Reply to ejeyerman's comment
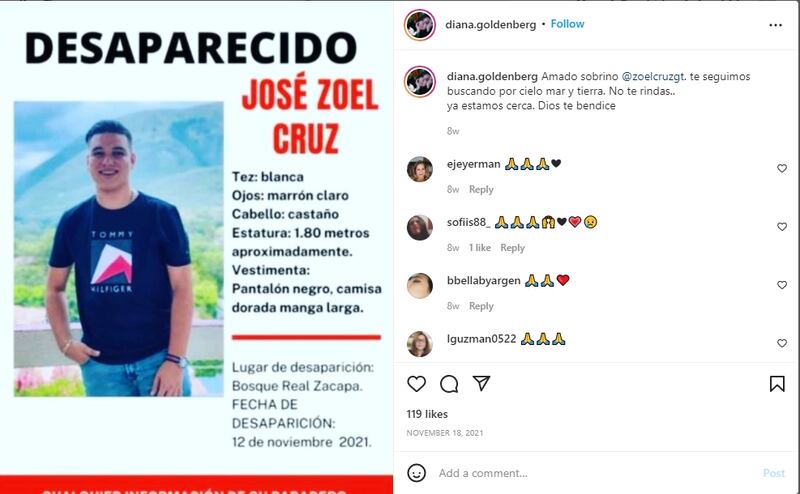Image resolution: width=800 pixels, height=494 pixels. tap(481, 189)
